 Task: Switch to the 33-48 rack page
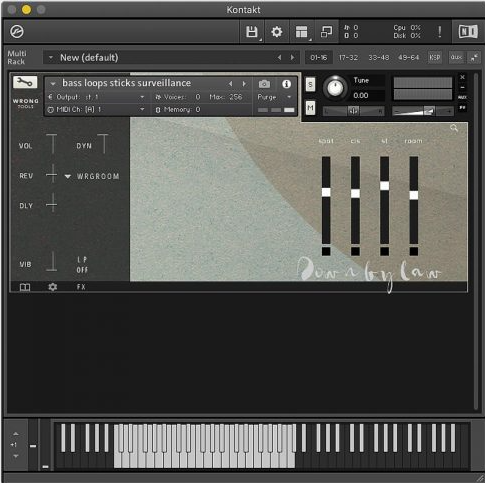pos(378,58)
